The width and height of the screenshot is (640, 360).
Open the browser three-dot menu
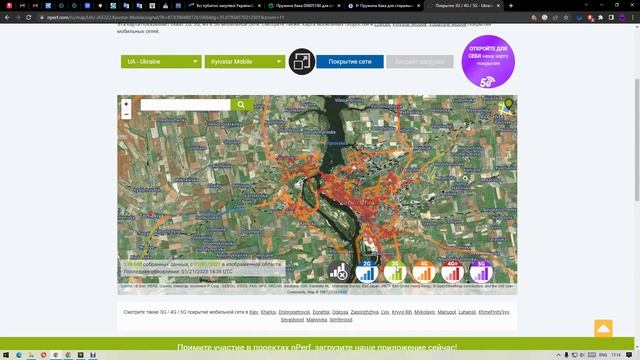pyautogui.click(x=633, y=18)
